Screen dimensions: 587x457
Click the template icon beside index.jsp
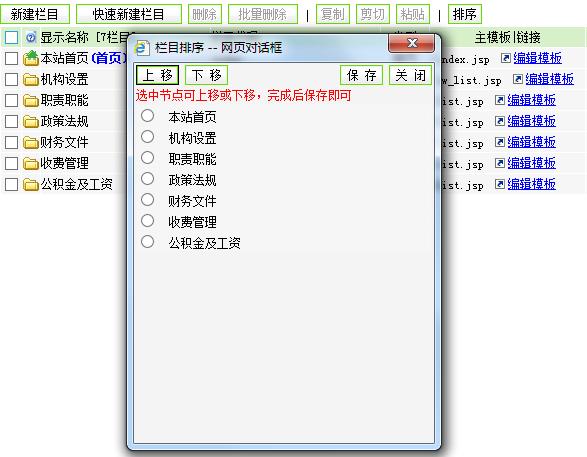point(505,58)
